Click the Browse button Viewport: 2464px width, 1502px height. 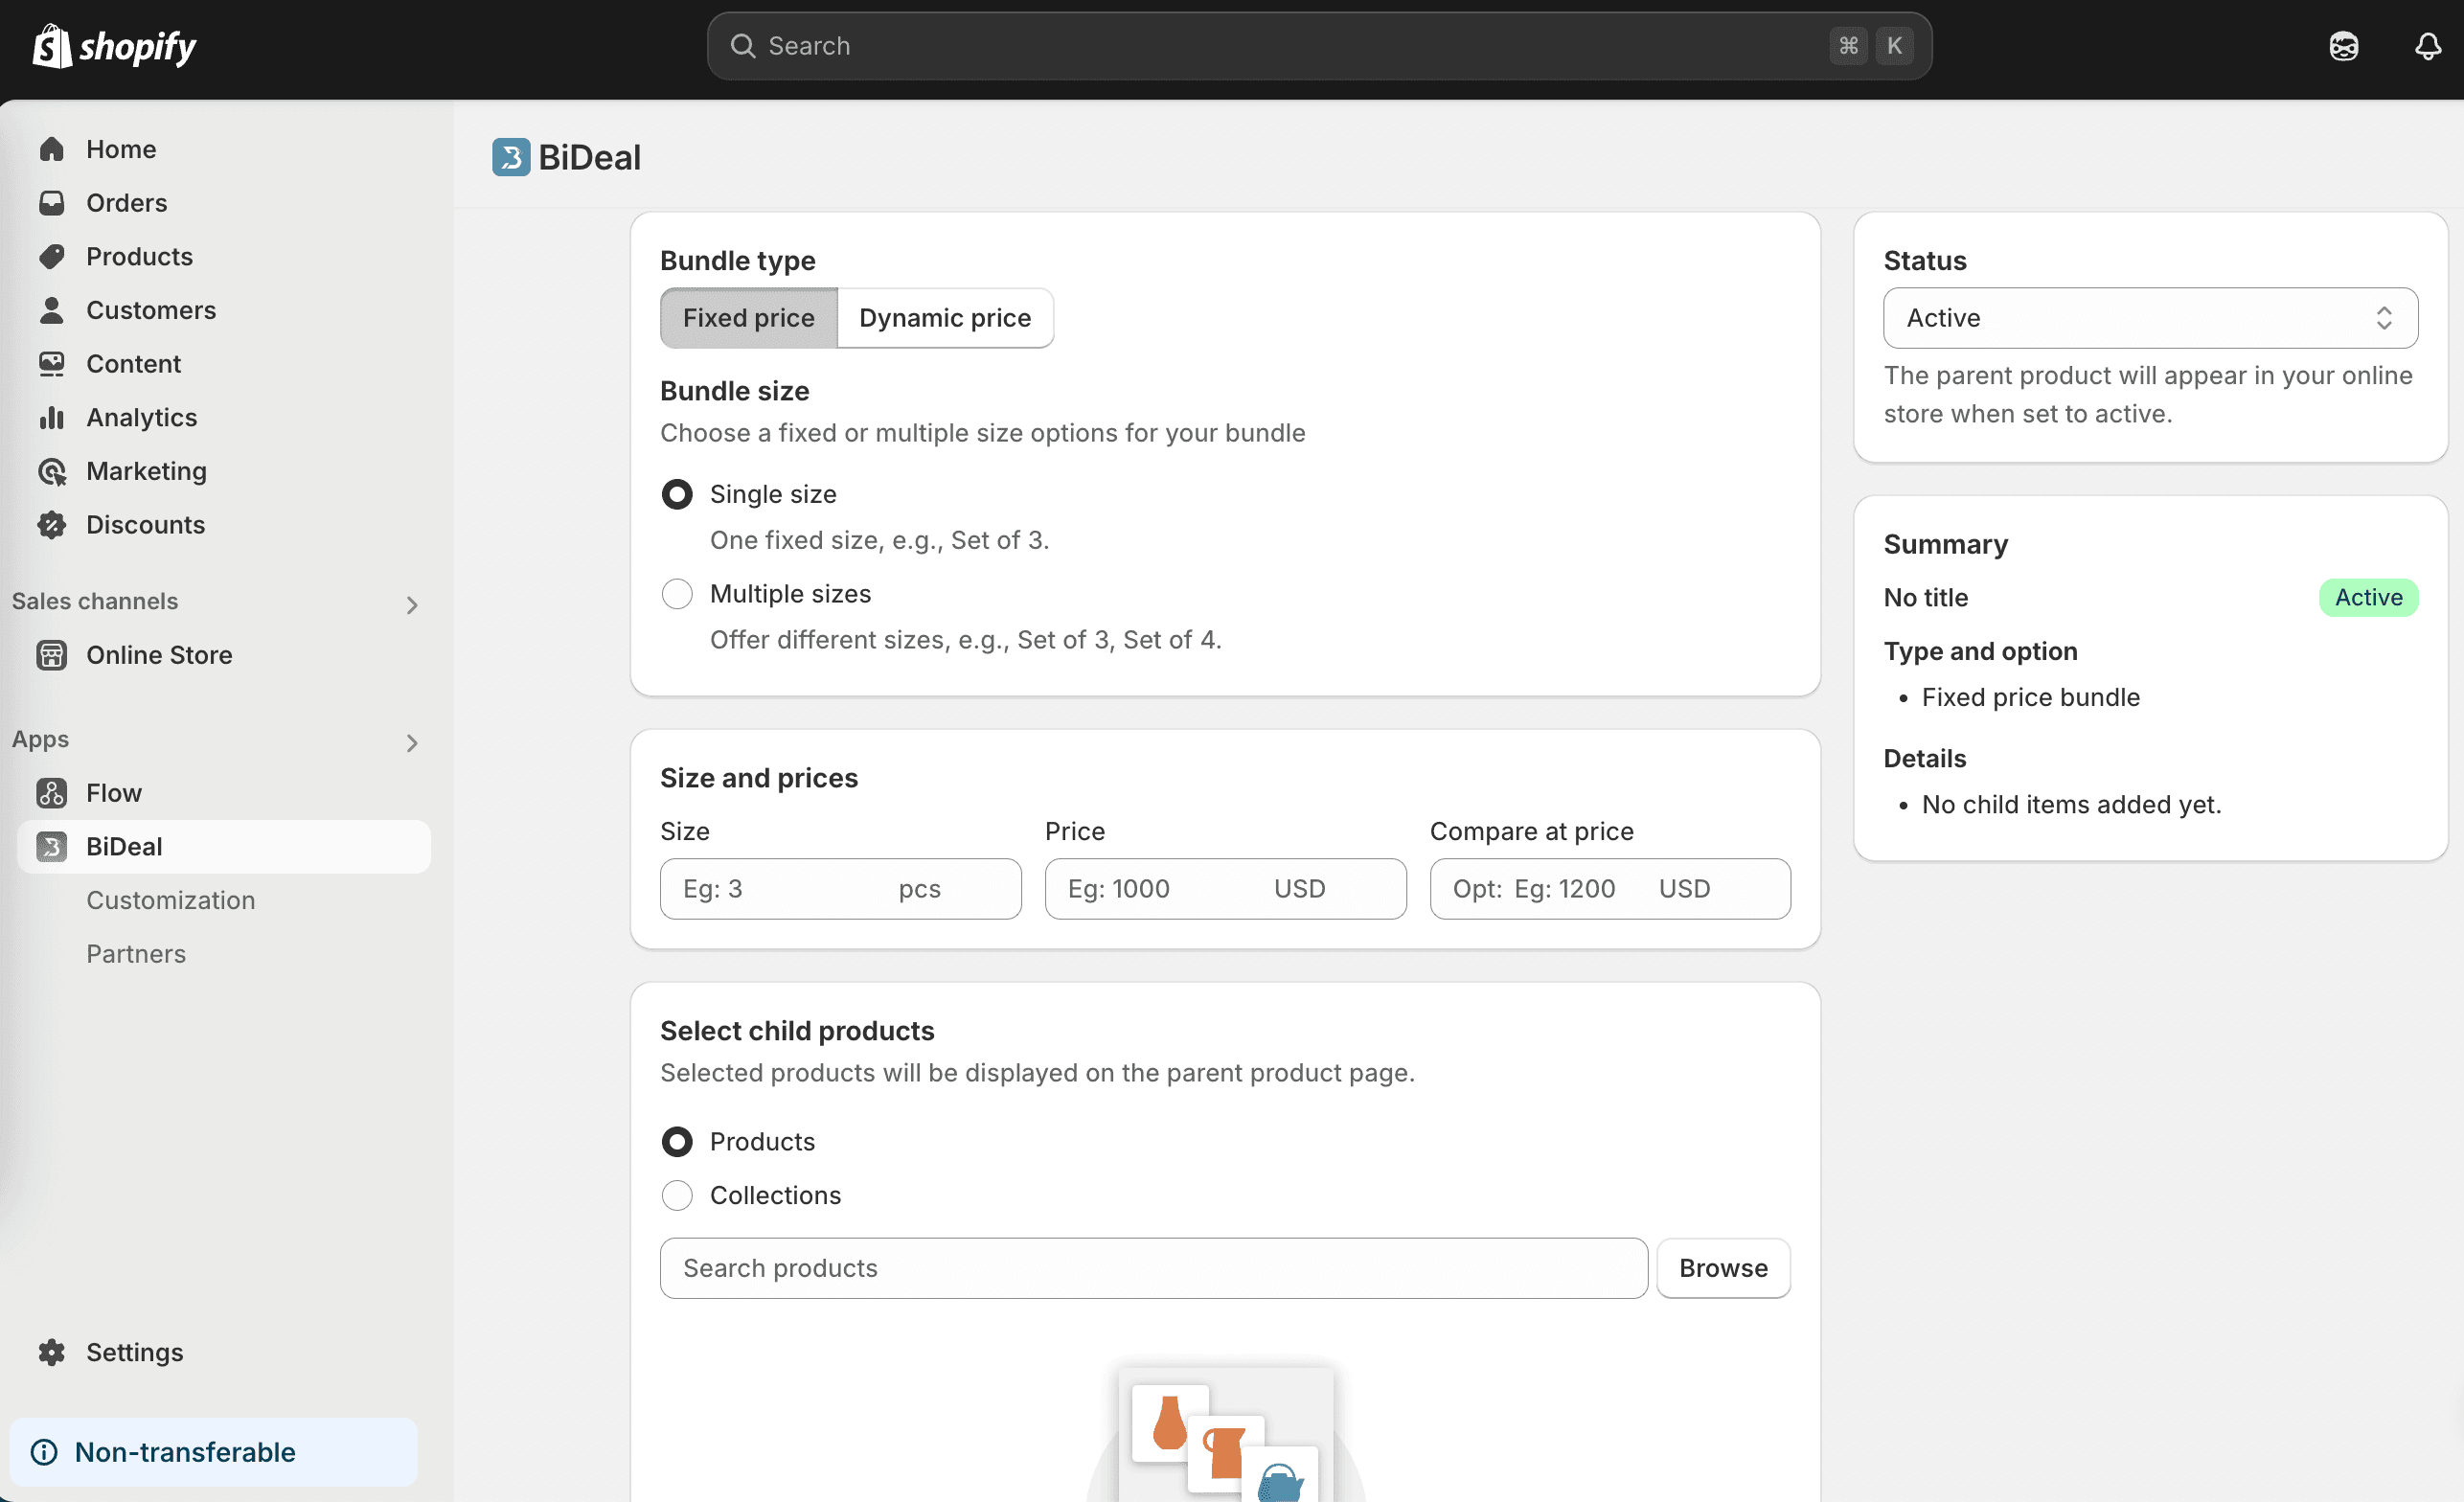1723,1268
